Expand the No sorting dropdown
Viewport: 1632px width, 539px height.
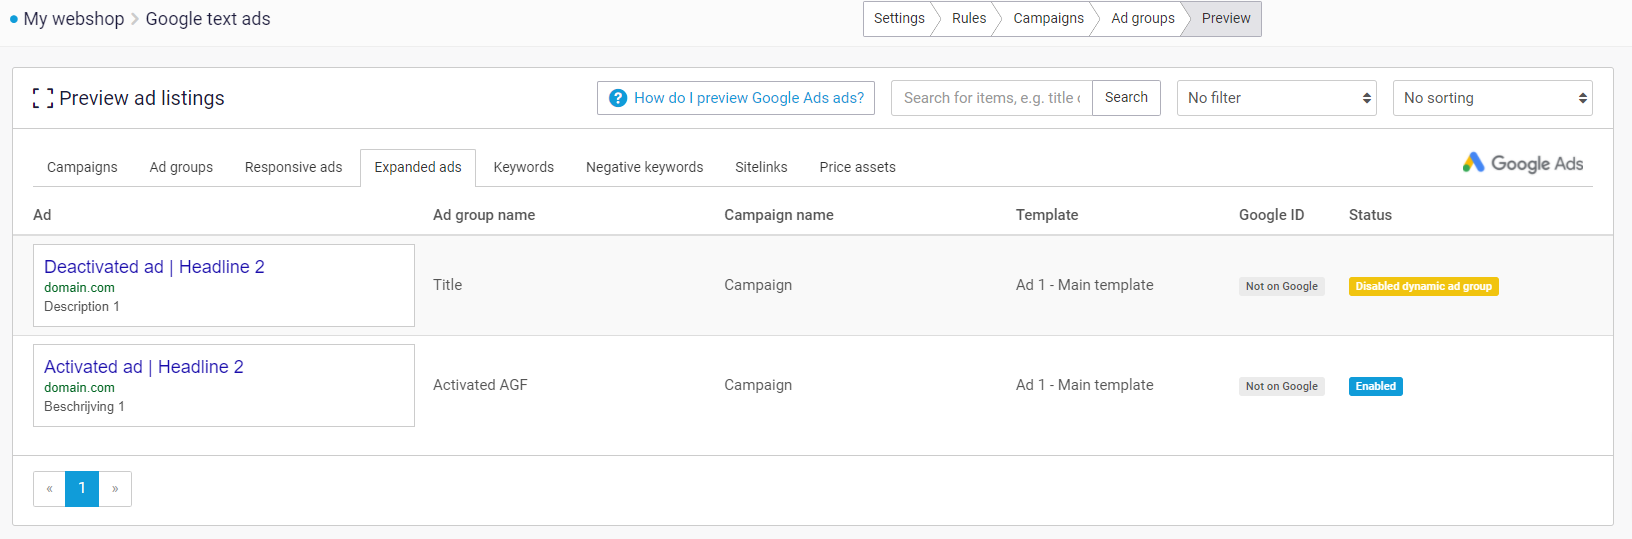(1492, 98)
